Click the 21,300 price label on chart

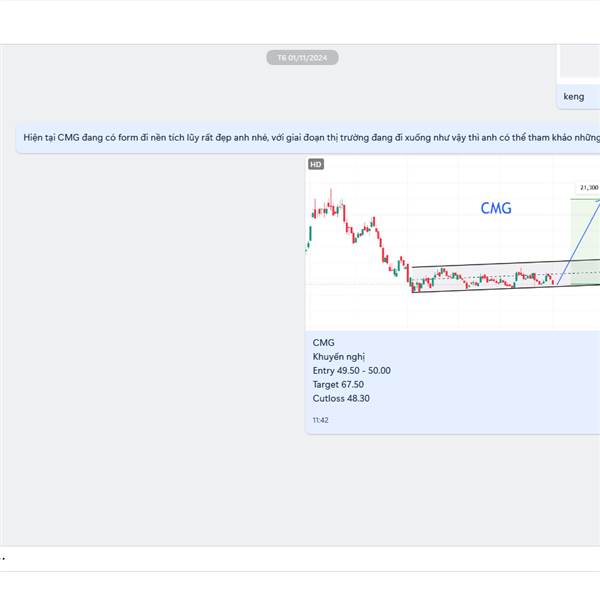point(589,188)
